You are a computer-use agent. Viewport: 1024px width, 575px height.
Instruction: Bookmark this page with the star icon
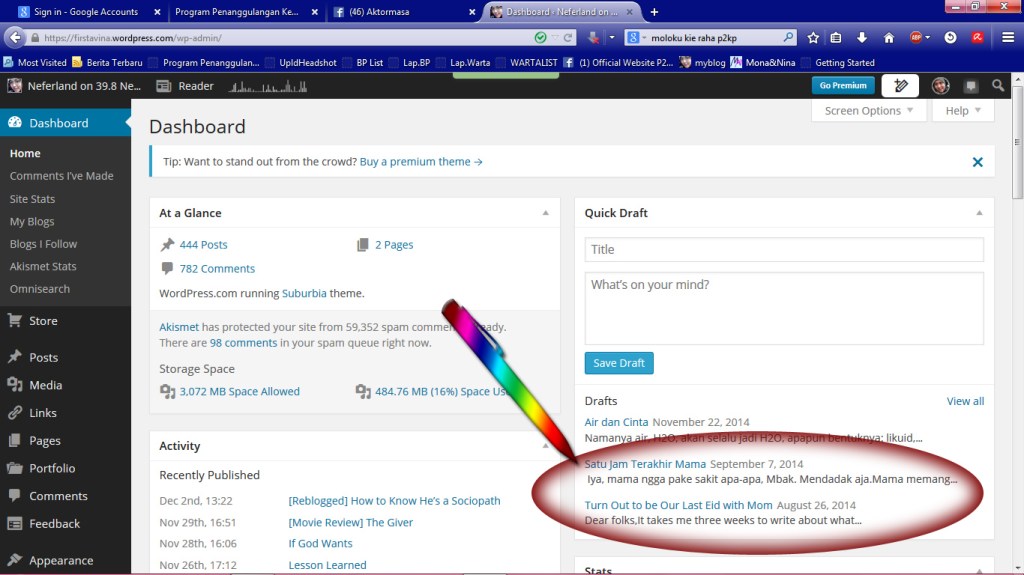[813, 38]
